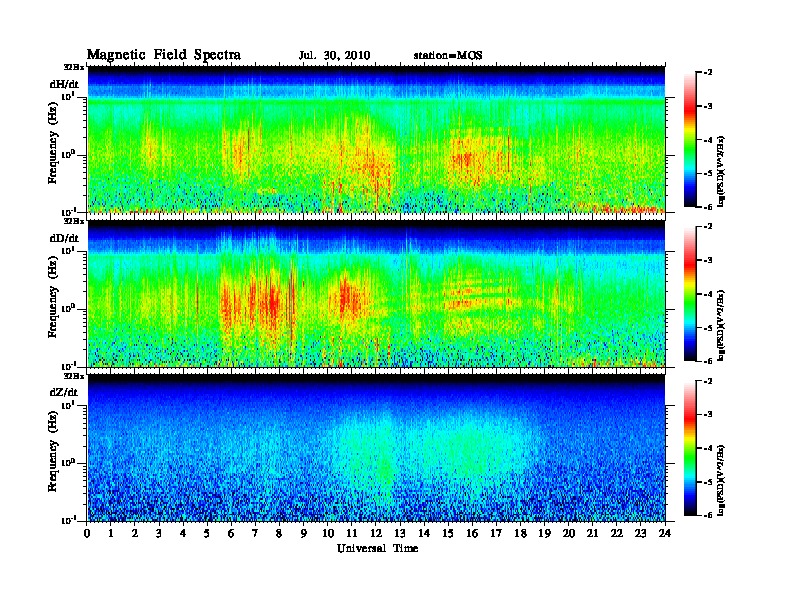Click the '-6' tick on dZ/dt colorbar
Screen dimensions: 792x612
(x=708, y=515)
